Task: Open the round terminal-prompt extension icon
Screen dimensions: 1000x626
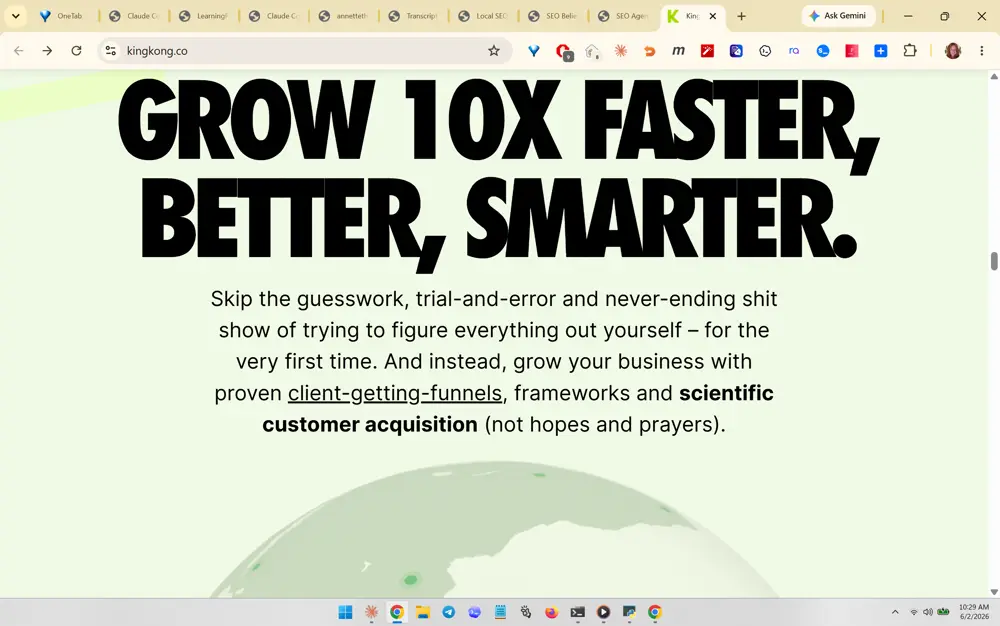Action: click(765, 51)
